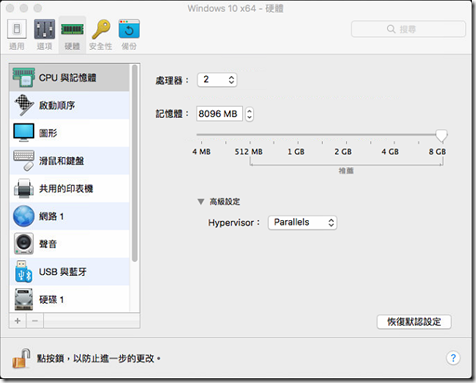Click the hardware list scrollbar
The image size is (476, 383).
135,163
